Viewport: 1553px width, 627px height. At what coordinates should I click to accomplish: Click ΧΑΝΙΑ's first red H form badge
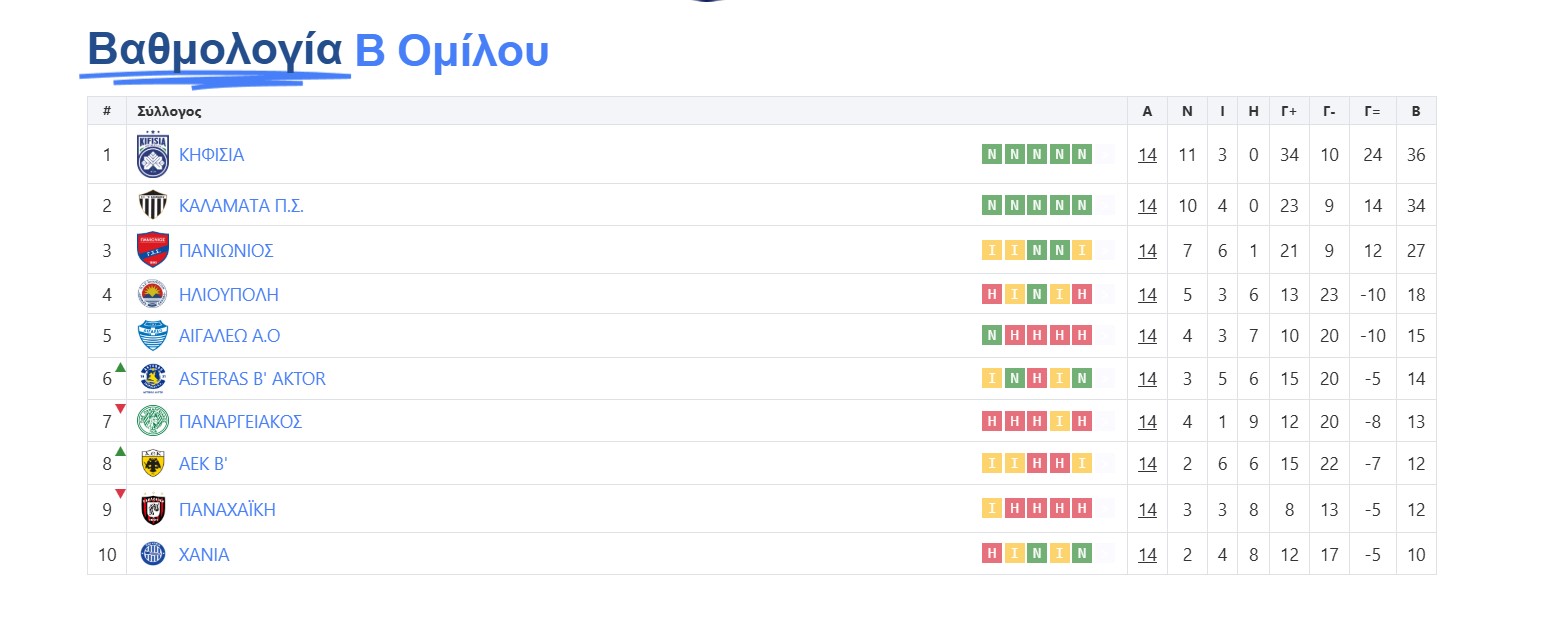pos(991,554)
